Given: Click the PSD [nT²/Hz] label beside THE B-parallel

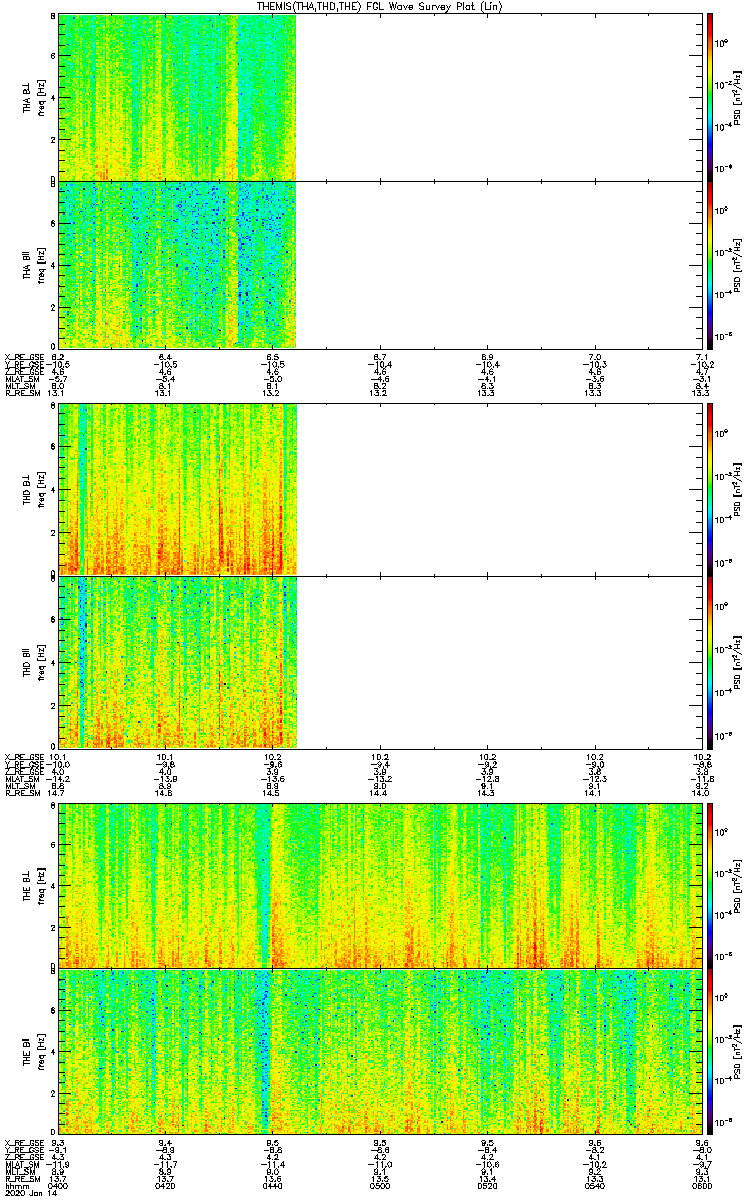Looking at the screenshot, I should pos(737,1050).
